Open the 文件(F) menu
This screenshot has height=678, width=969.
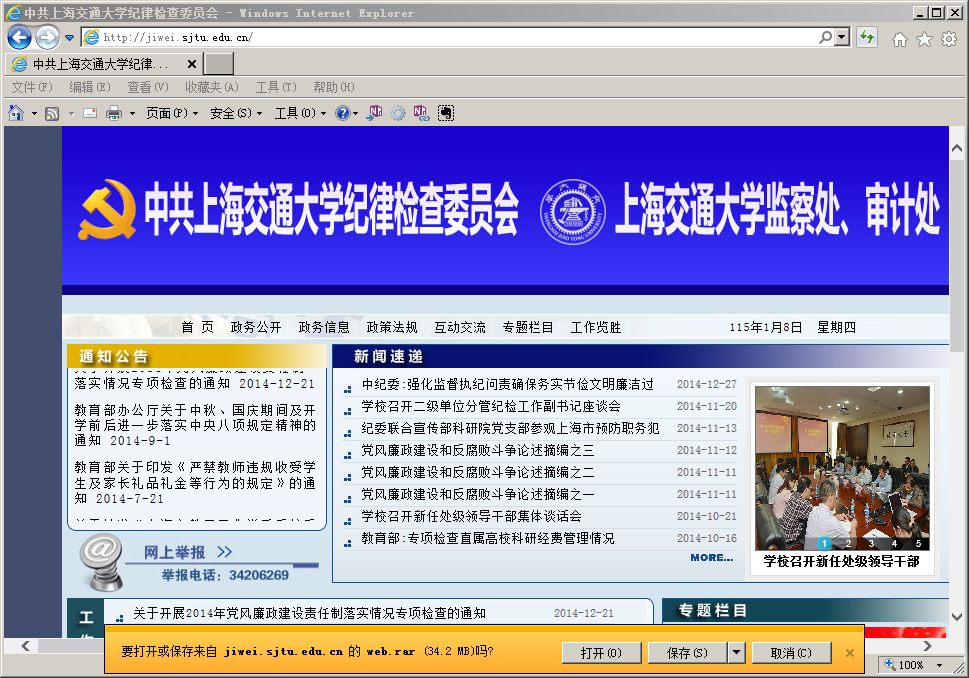[32, 87]
